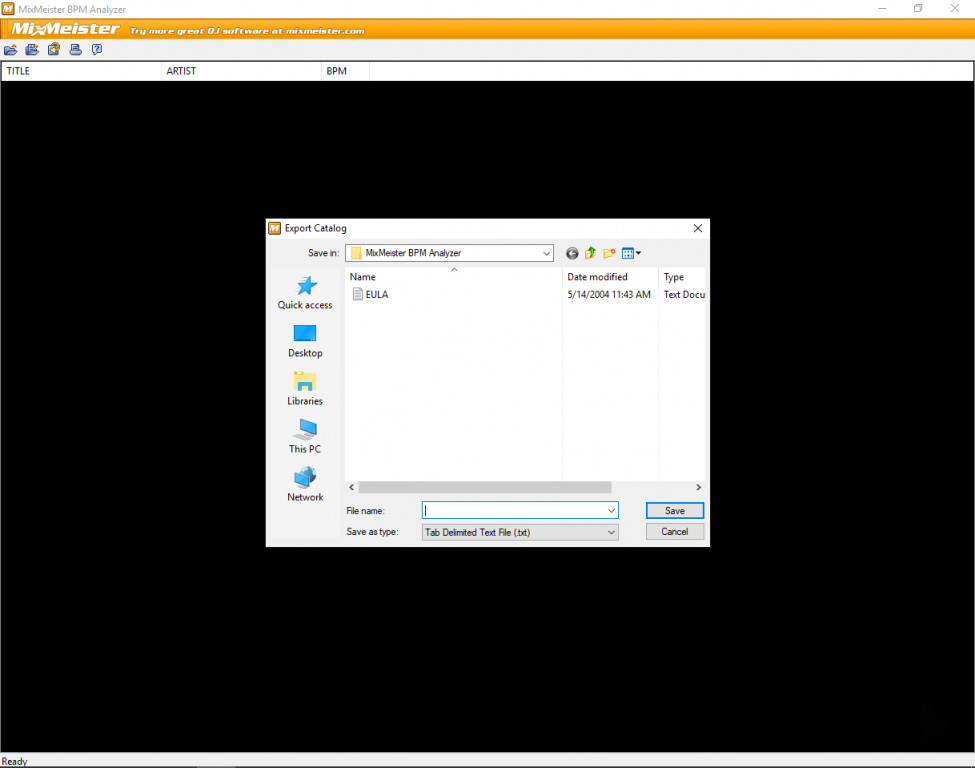Click the Cancel button

(675, 532)
